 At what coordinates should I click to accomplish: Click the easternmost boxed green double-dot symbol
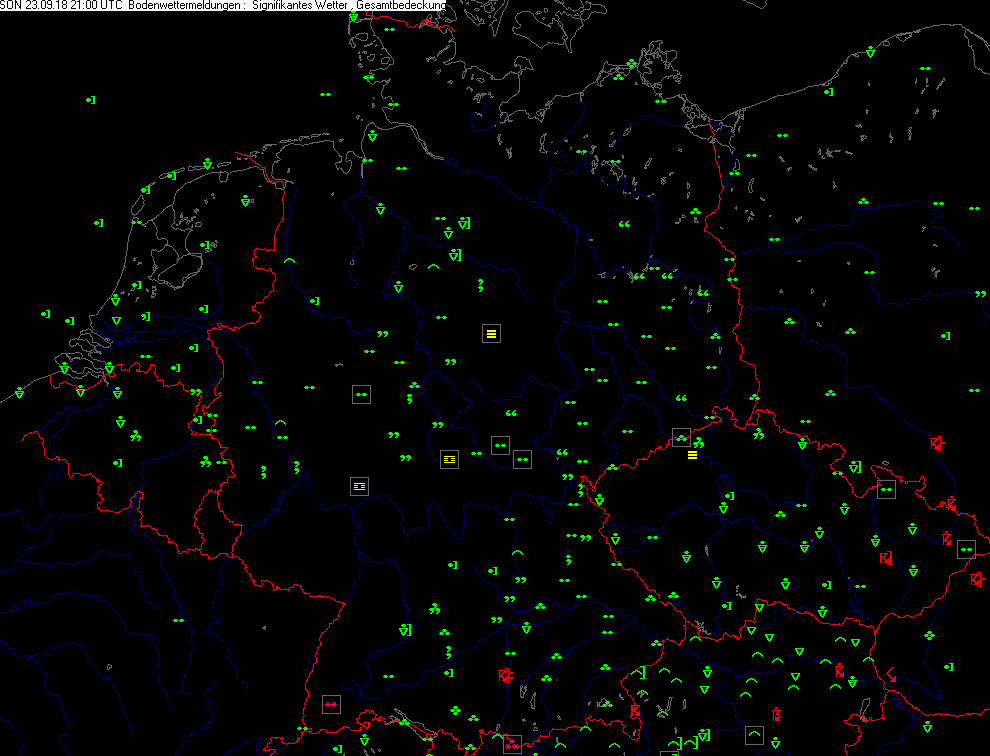tap(966, 549)
